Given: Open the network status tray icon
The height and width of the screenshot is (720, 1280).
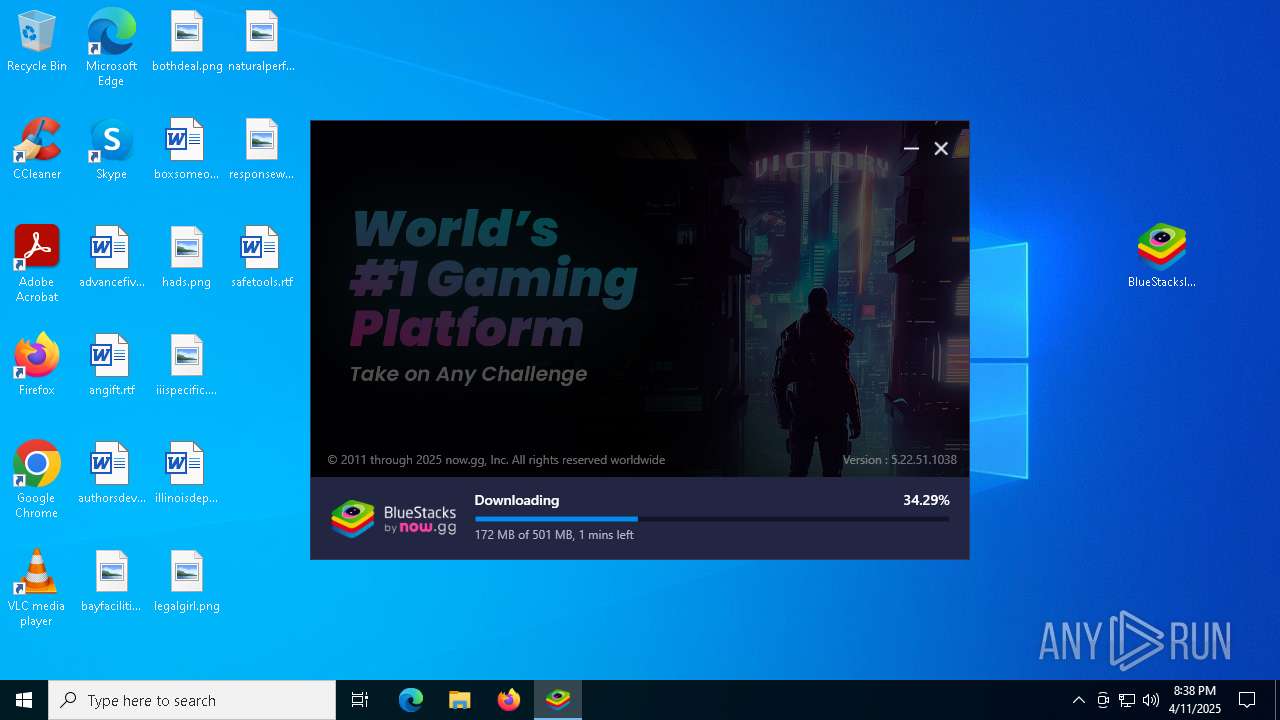Looking at the screenshot, I should point(1127,700).
